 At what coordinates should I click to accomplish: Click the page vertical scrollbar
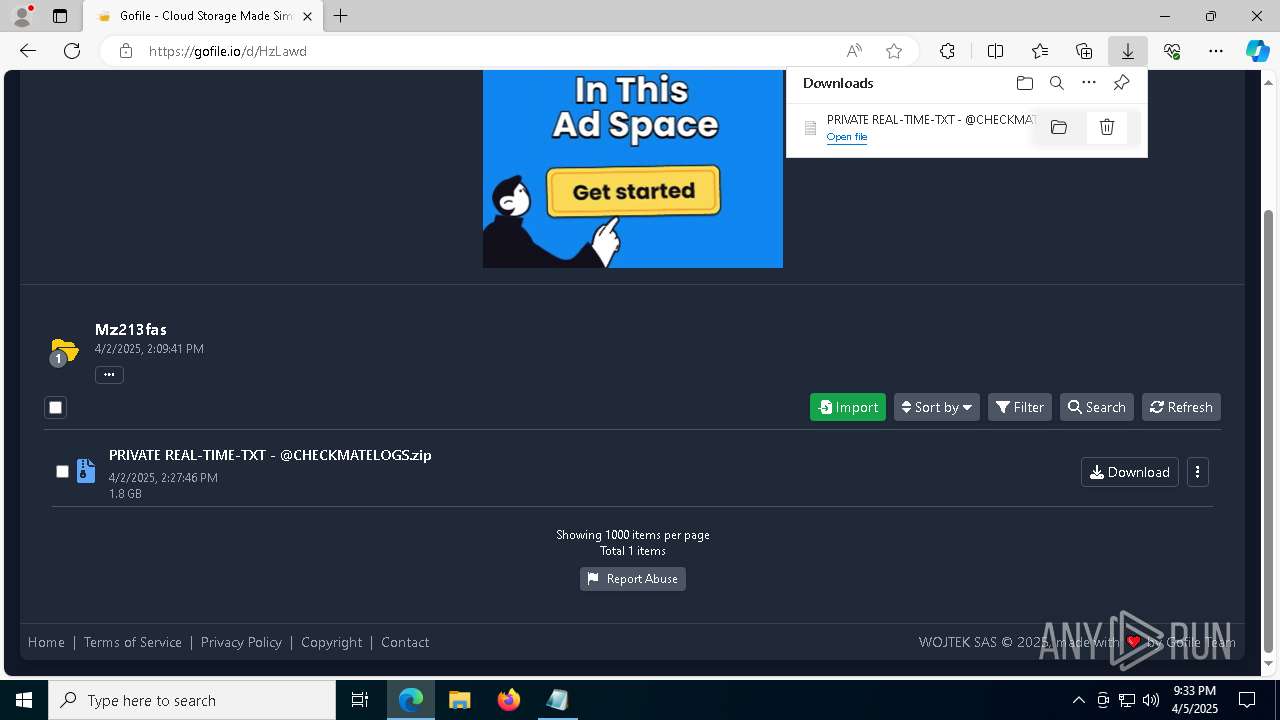pos(1269,430)
